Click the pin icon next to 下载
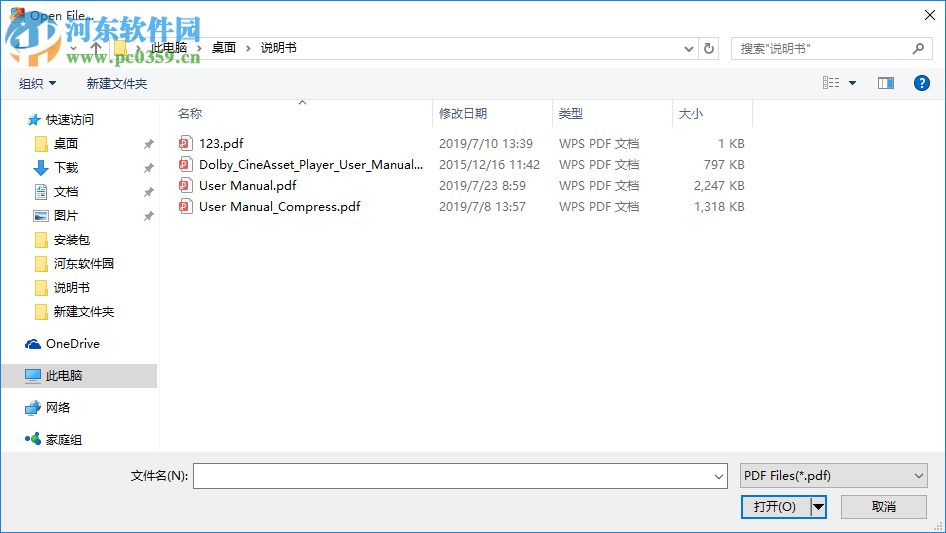Image resolution: width=946 pixels, height=533 pixels. (148, 168)
